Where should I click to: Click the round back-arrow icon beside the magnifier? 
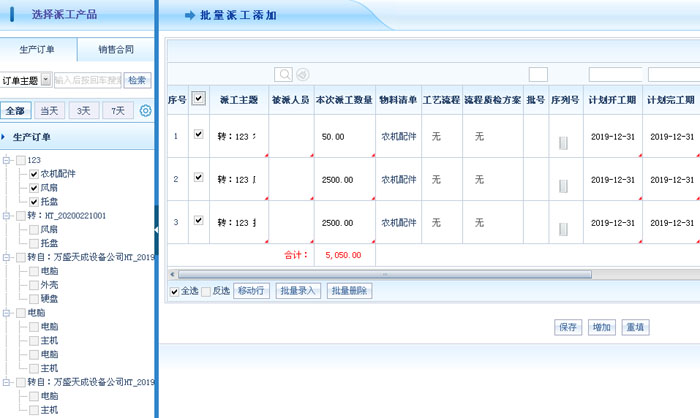[302, 74]
